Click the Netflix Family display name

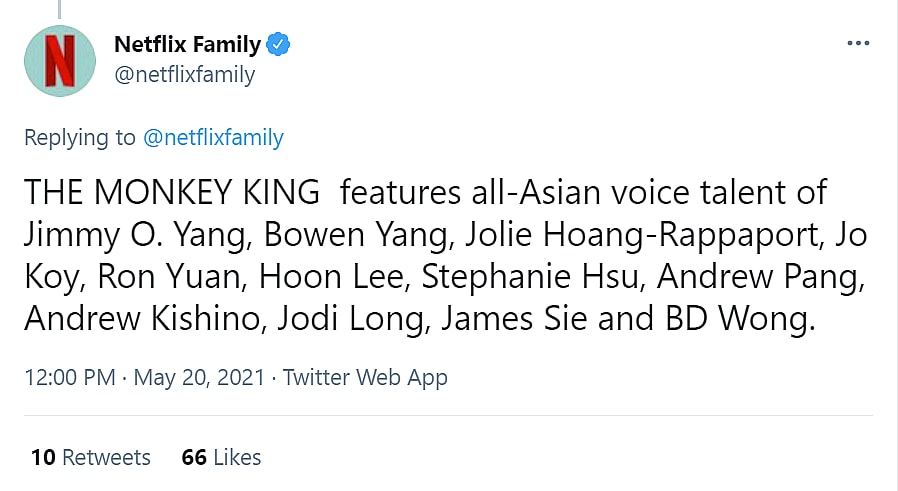[187, 45]
